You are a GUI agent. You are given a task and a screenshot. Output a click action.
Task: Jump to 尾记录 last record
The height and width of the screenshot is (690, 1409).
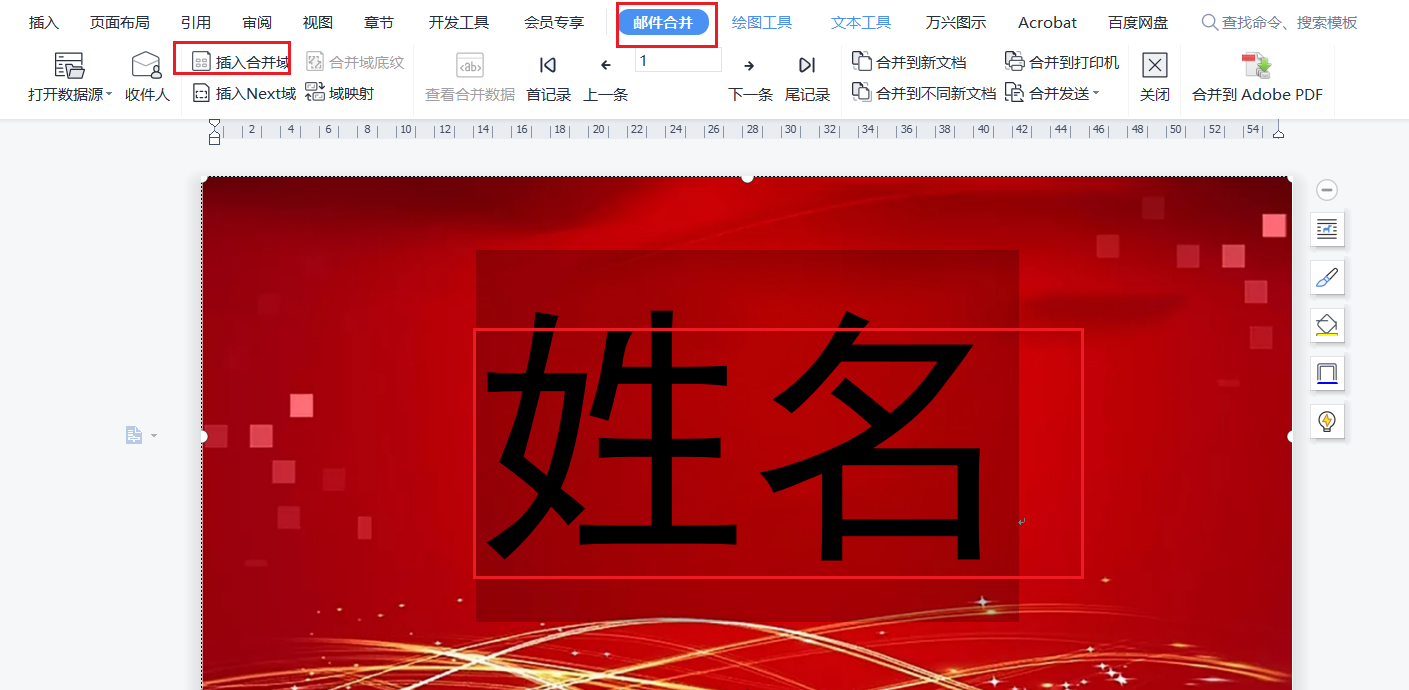807,66
